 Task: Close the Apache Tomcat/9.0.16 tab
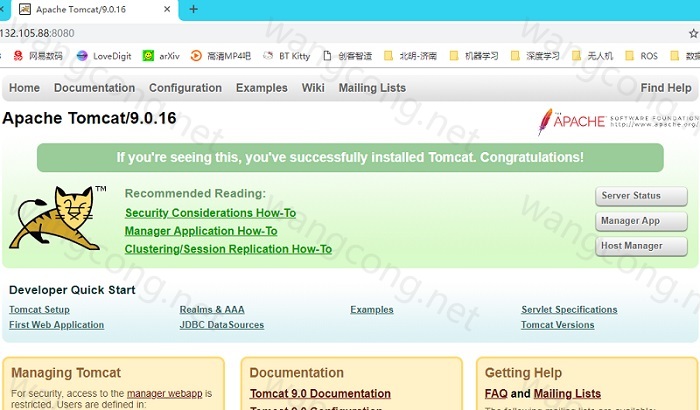(167, 9)
